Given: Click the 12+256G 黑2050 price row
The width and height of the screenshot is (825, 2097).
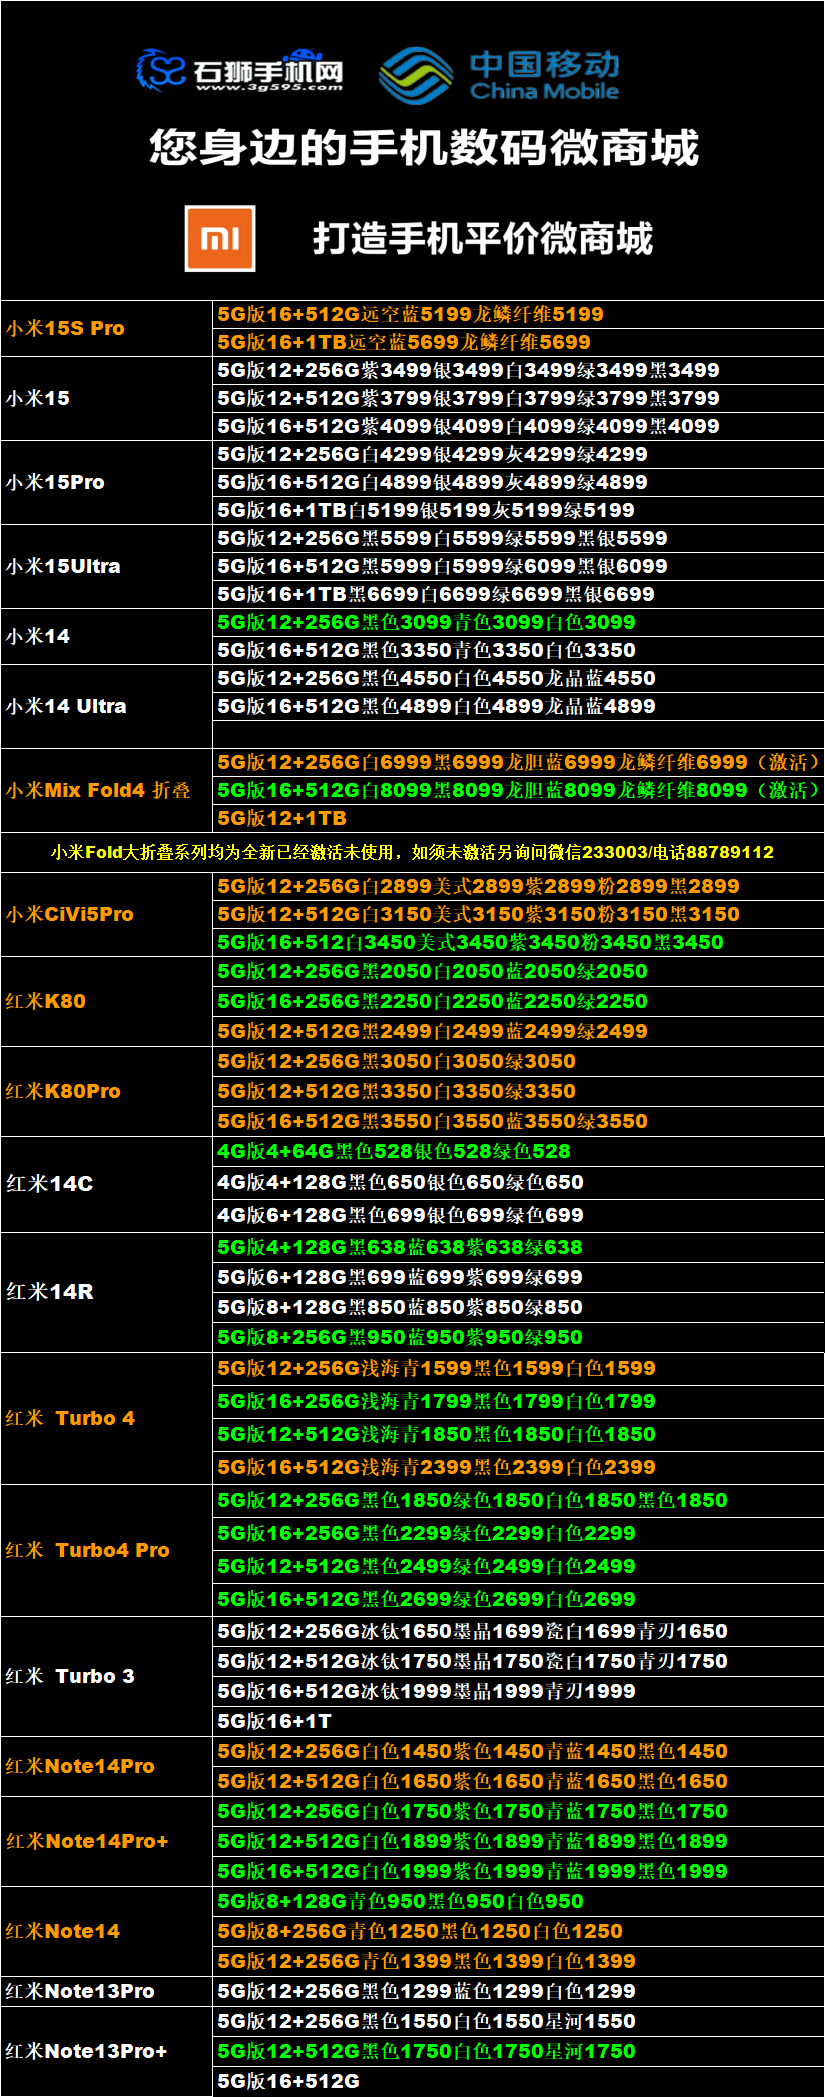Looking at the screenshot, I should pyautogui.click(x=519, y=972).
